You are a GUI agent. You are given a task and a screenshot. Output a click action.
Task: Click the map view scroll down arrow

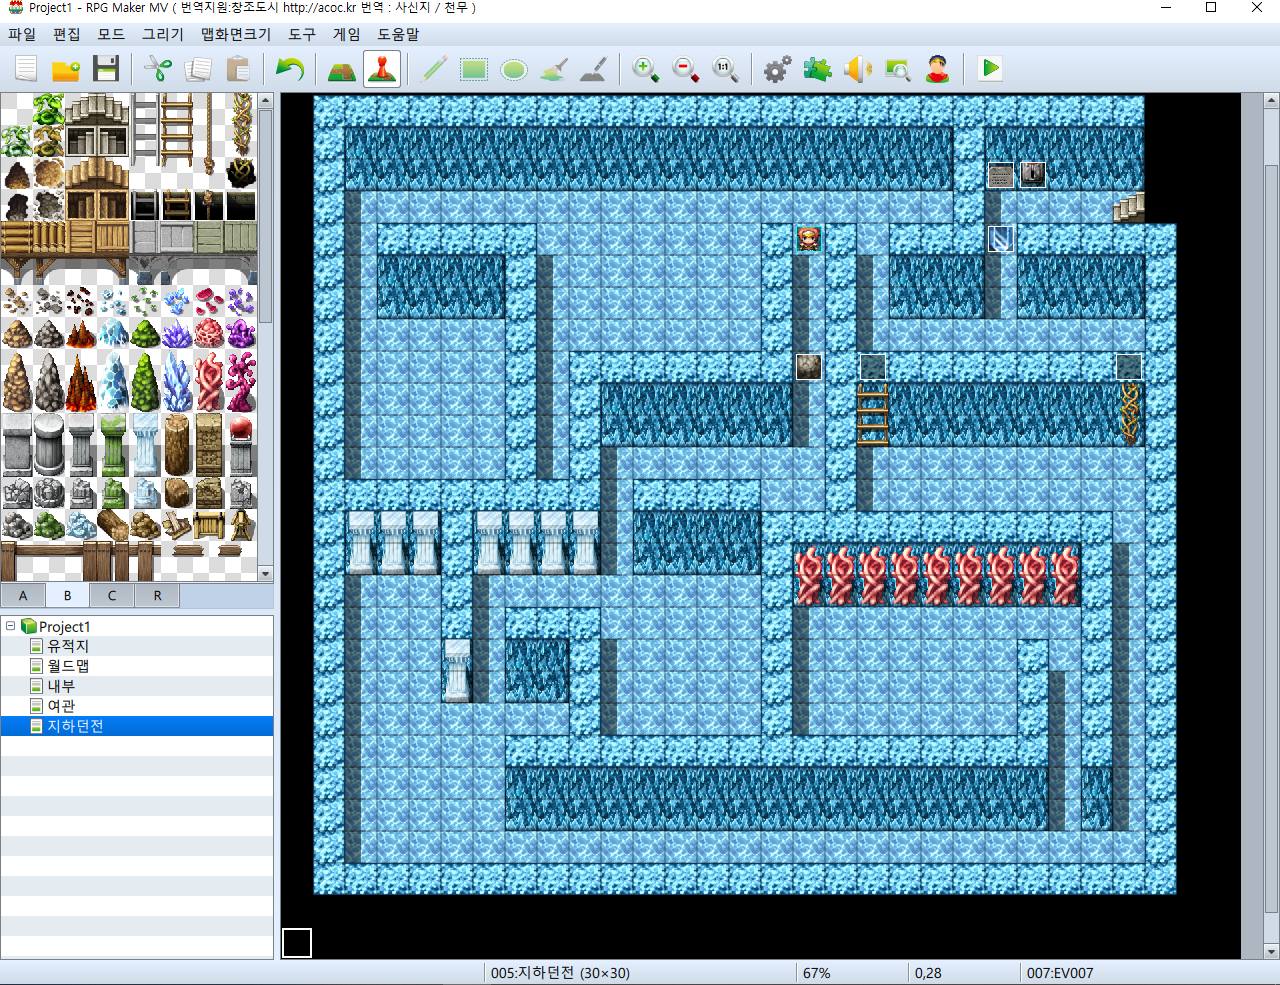(x=1271, y=951)
